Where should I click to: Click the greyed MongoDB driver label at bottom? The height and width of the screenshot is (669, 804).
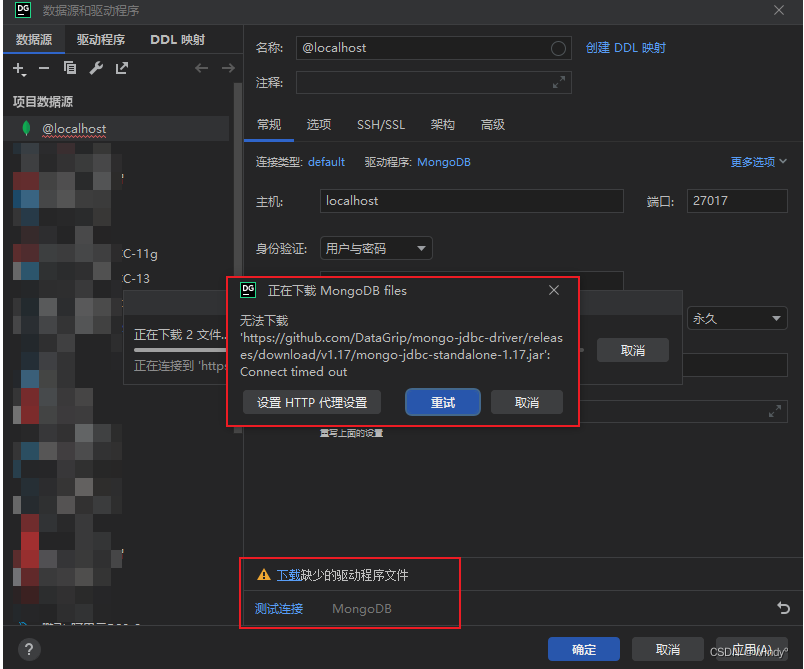[362, 609]
